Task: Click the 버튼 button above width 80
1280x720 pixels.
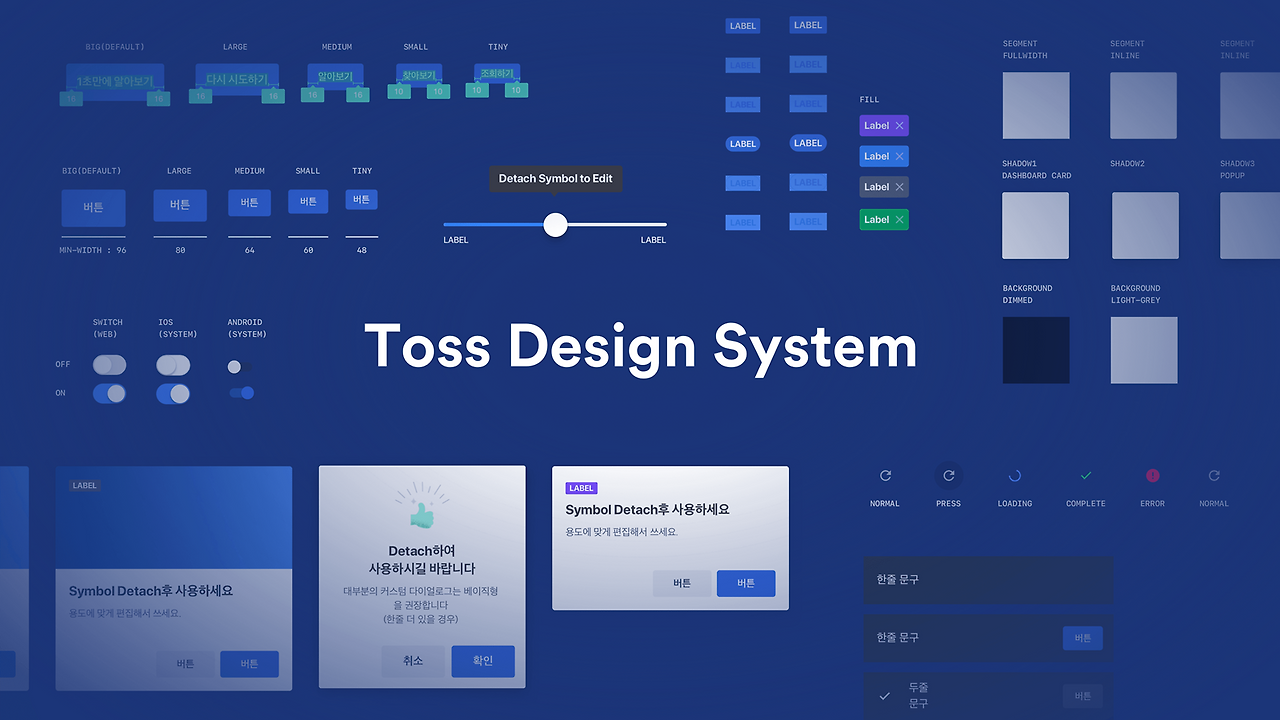Action: pos(180,205)
